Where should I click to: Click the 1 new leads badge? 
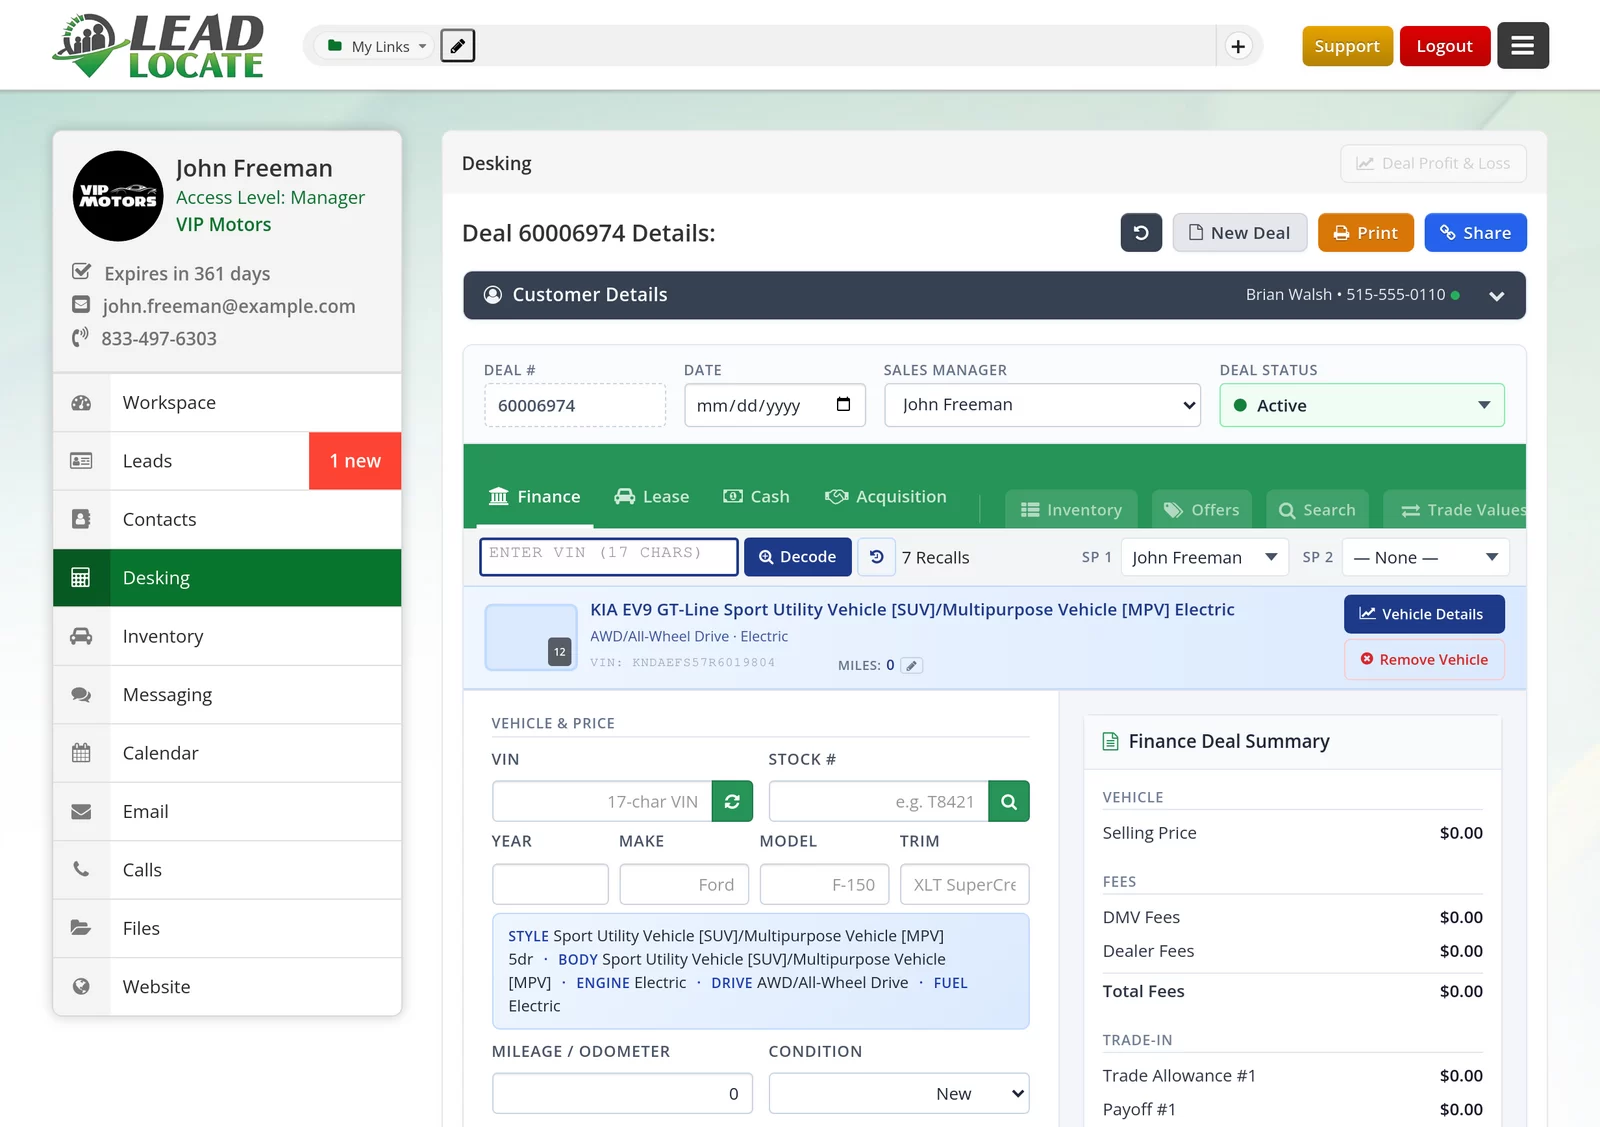click(355, 461)
